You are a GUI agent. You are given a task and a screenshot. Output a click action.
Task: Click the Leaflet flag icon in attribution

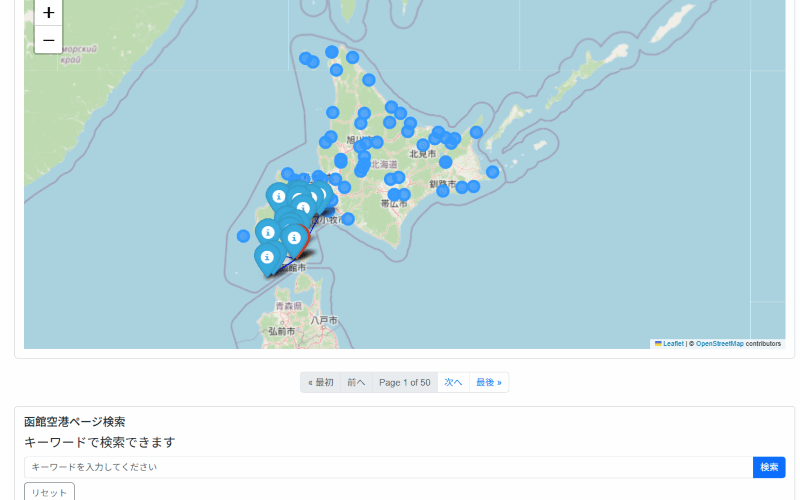pyautogui.click(x=658, y=343)
